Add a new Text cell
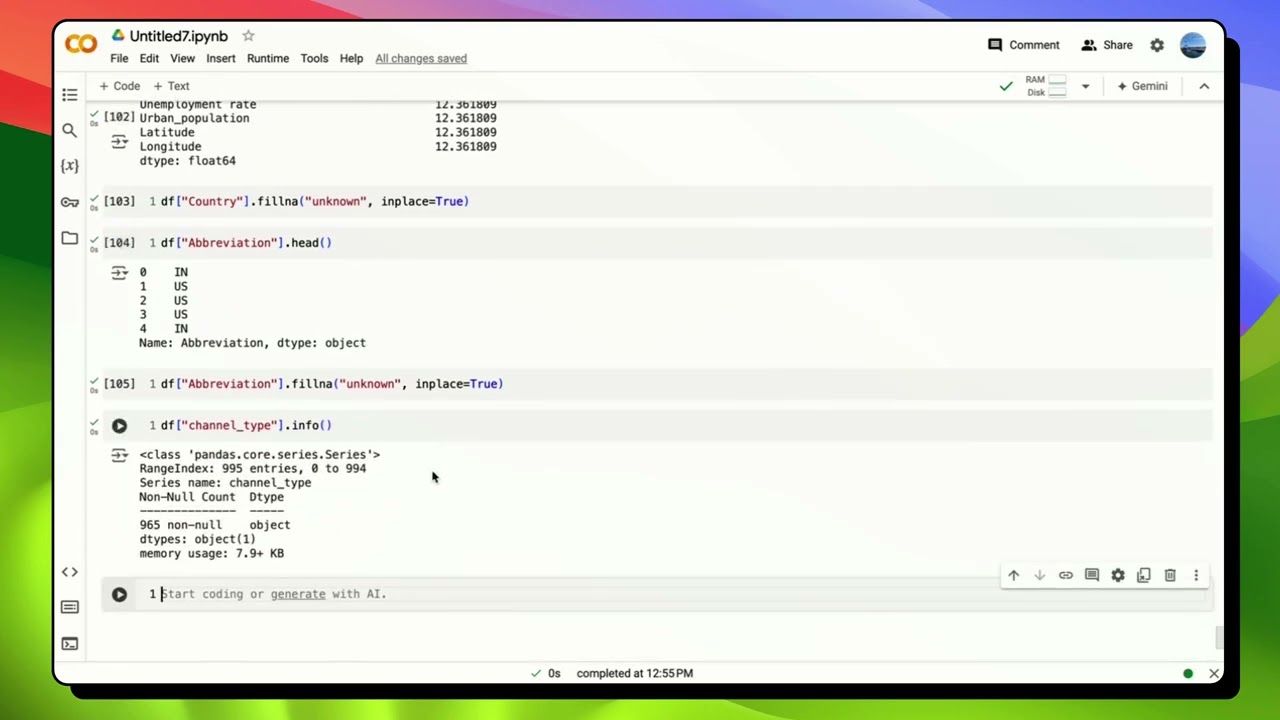1280x720 pixels. click(x=171, y=86)
